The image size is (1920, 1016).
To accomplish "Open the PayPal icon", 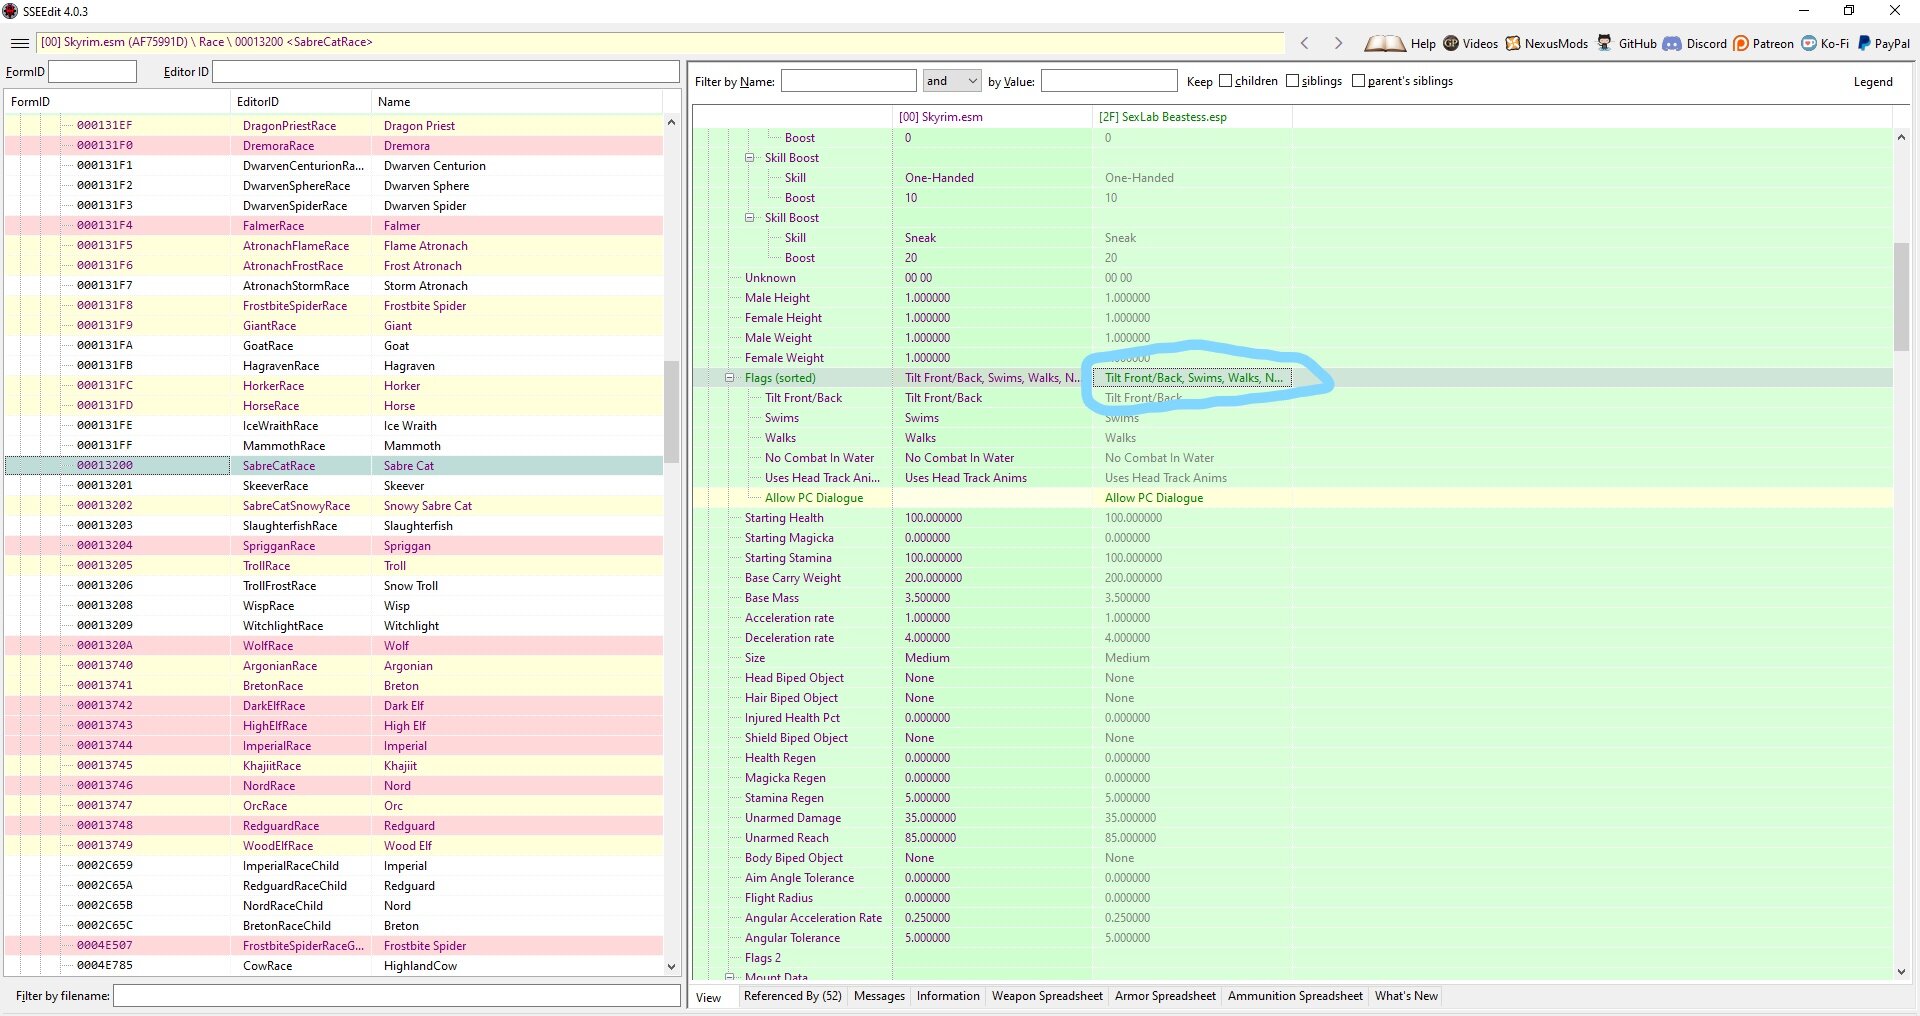I will pos(1864,43).
